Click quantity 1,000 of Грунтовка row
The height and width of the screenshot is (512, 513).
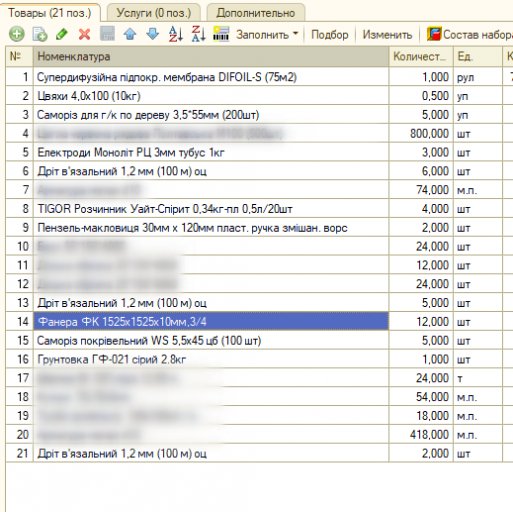[421, 359]
